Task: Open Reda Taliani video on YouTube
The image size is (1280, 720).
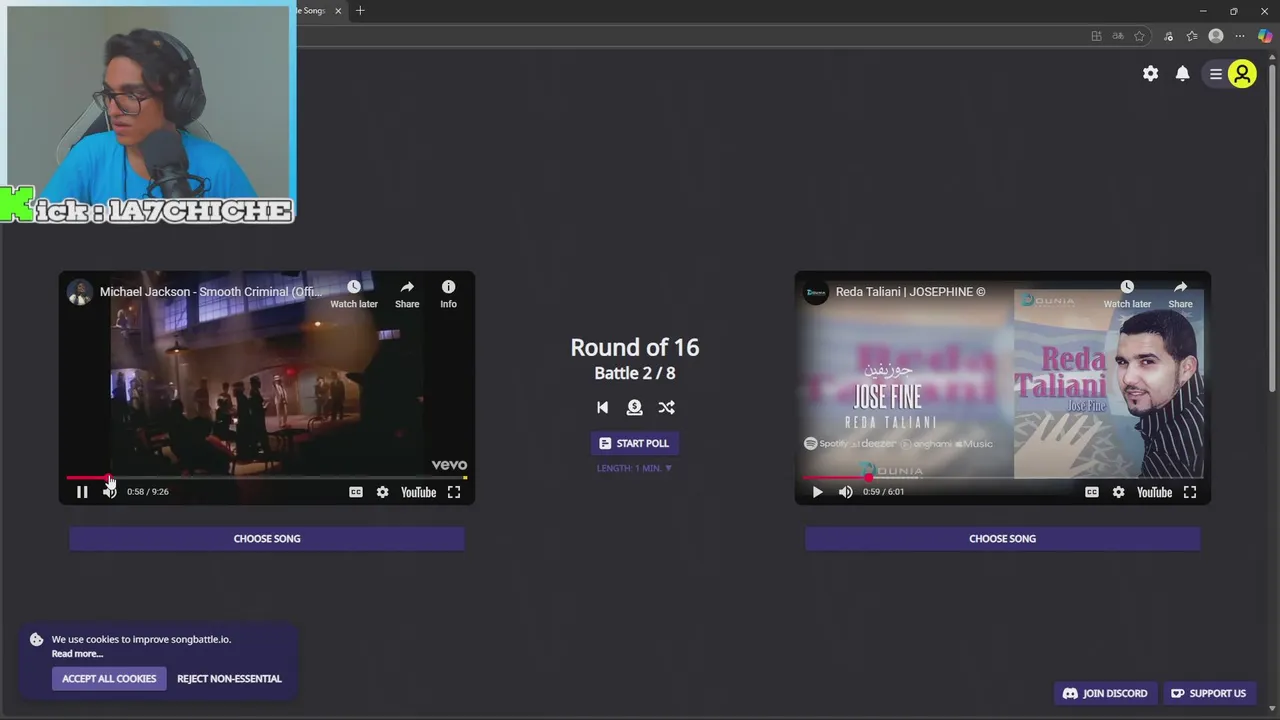Action: 1154,492
